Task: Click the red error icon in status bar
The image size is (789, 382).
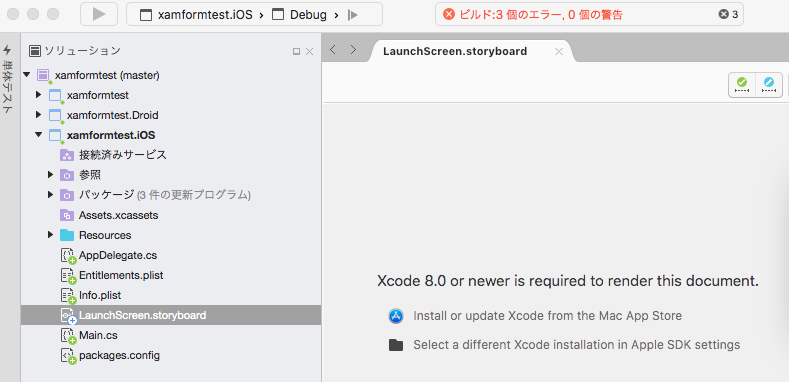Action: click(x=449, y=15)
